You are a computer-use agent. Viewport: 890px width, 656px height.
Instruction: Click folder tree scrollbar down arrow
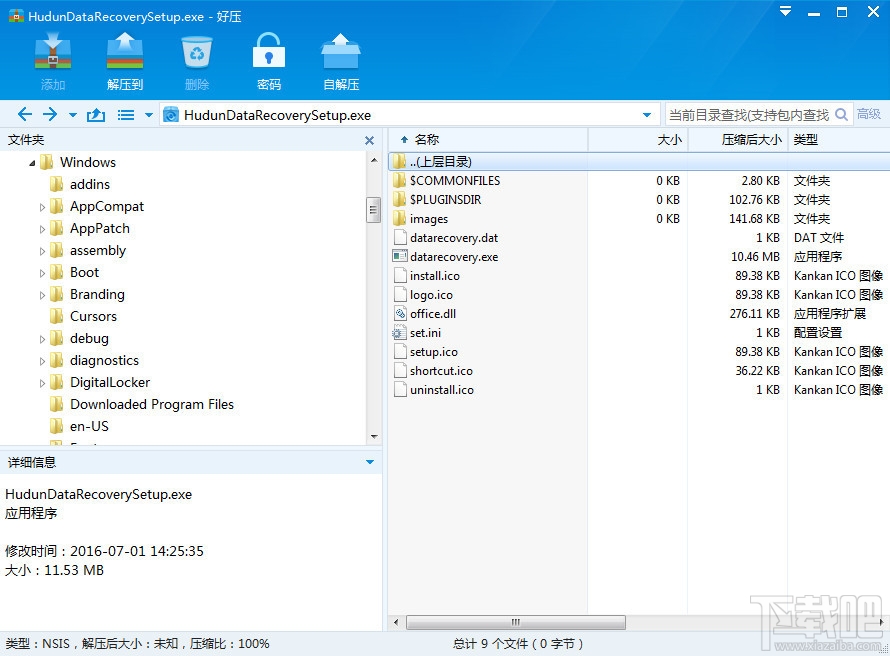pyautogui.click(x=373, y=437)
